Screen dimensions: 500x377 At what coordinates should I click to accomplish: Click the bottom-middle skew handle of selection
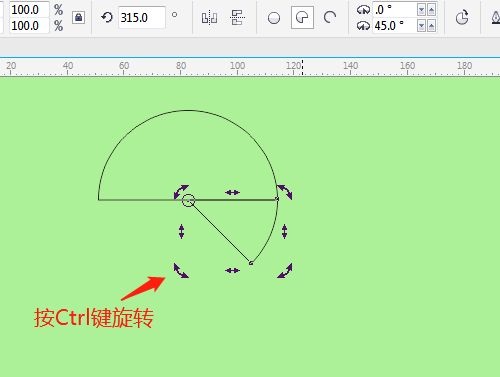click(x=232, y=270)
